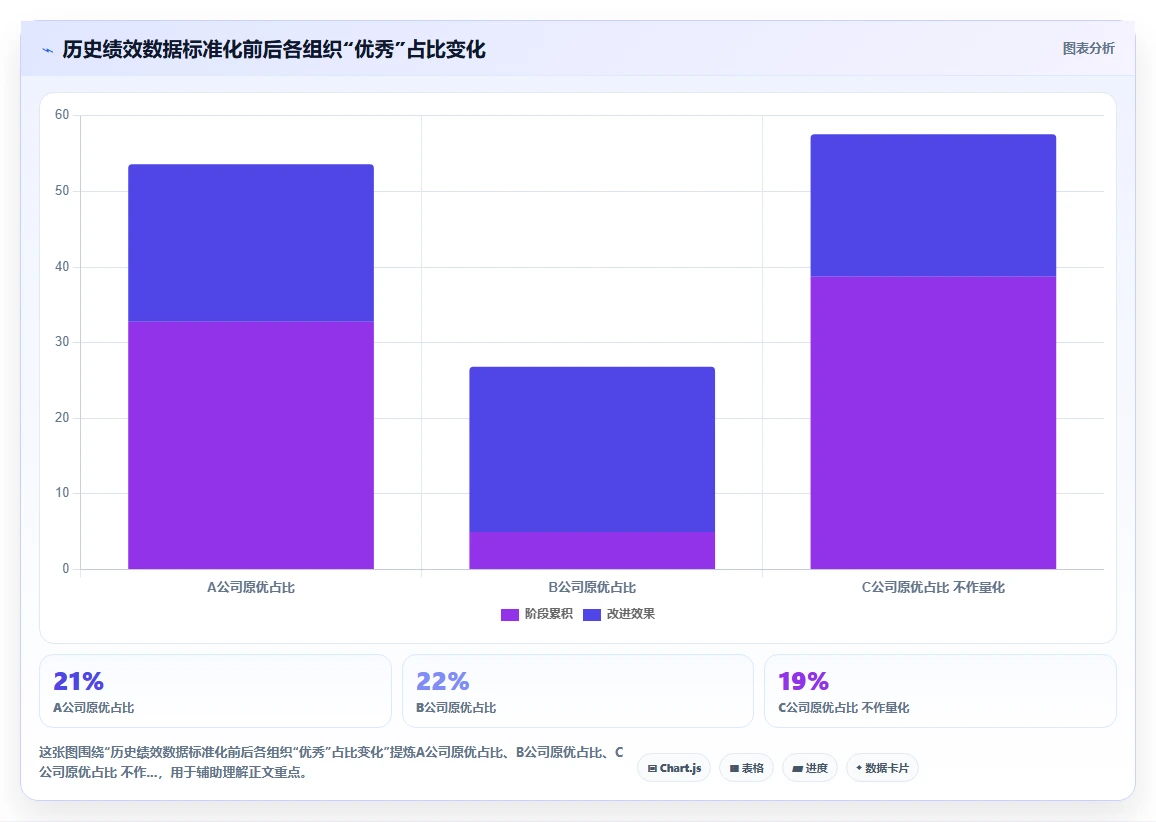The width and height of the screenshot is (1156, 822).
Task: Click the 阶段累积 legend label
Action: pos(549,614)
